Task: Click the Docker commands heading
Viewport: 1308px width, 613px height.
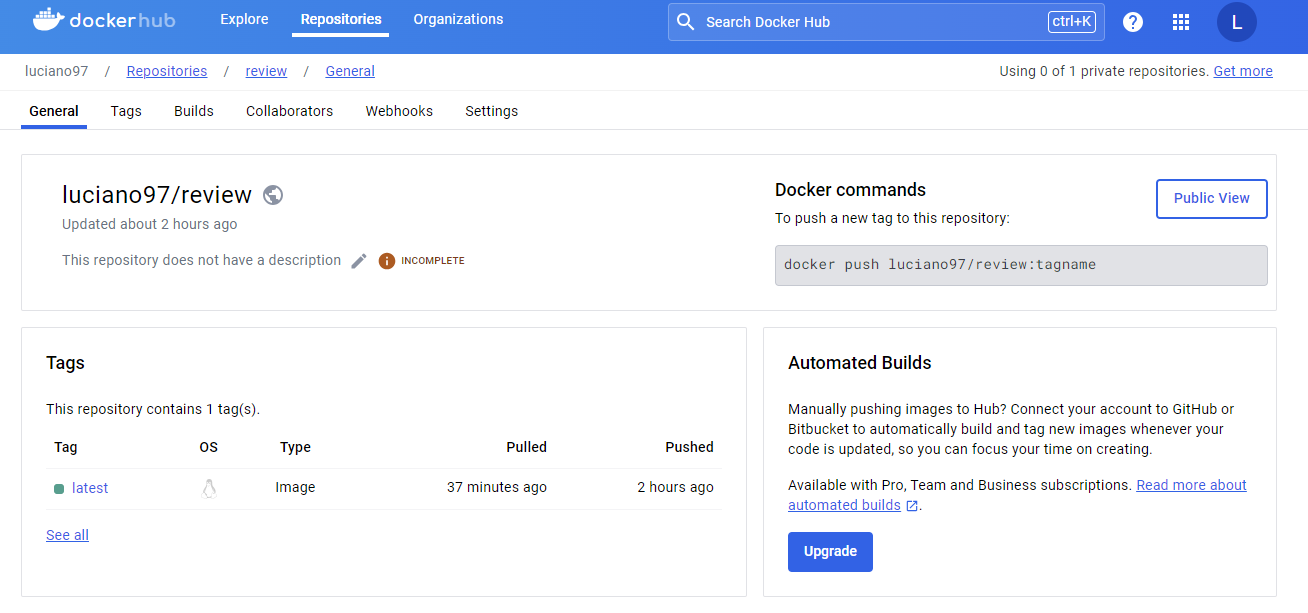Action: (851, 190)
